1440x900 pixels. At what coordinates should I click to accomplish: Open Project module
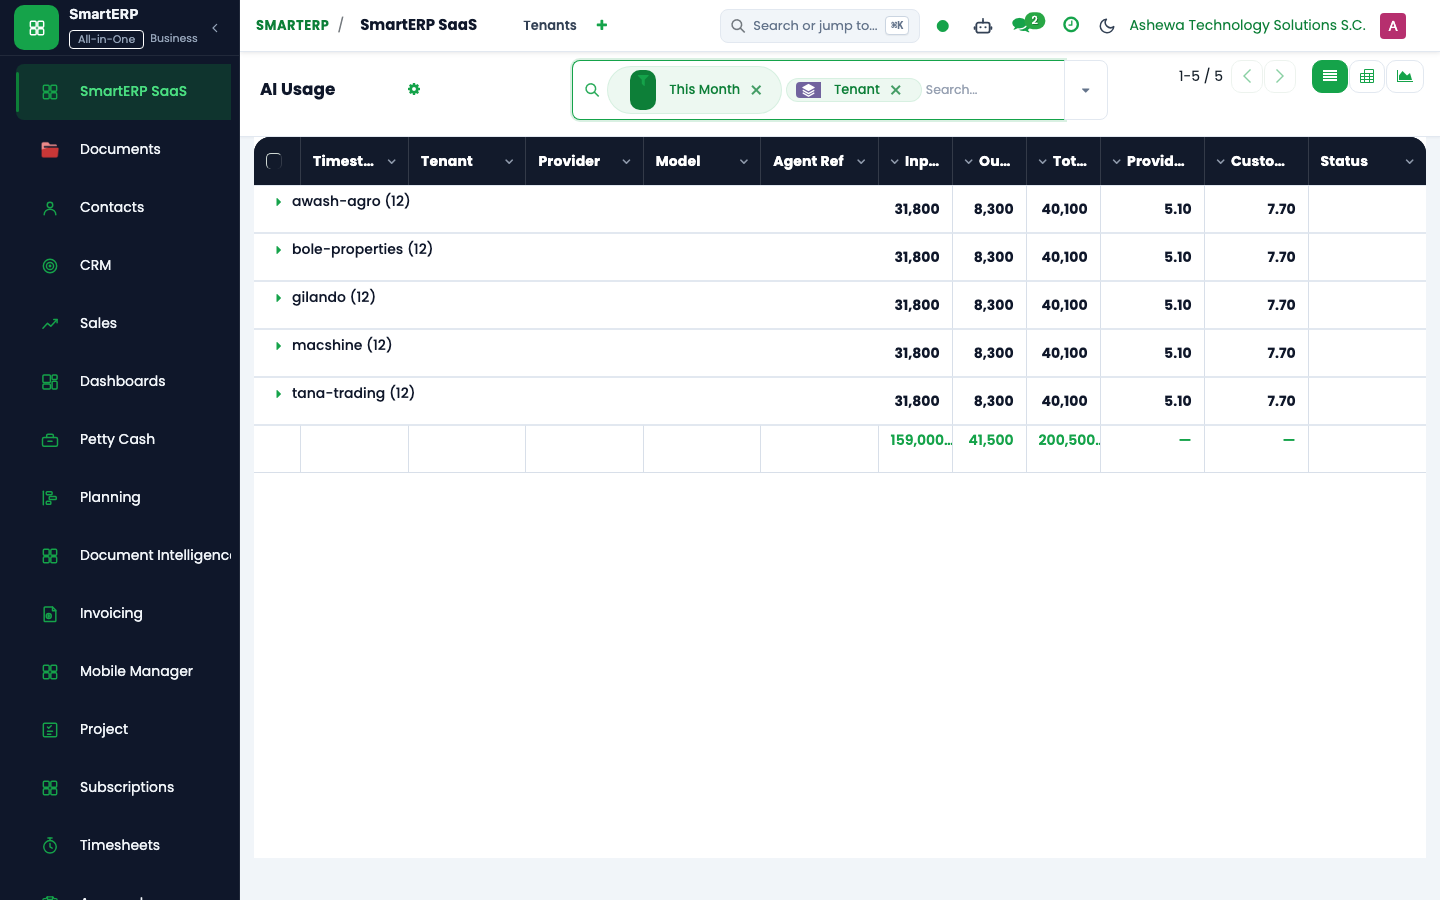(x=124, y=729)
